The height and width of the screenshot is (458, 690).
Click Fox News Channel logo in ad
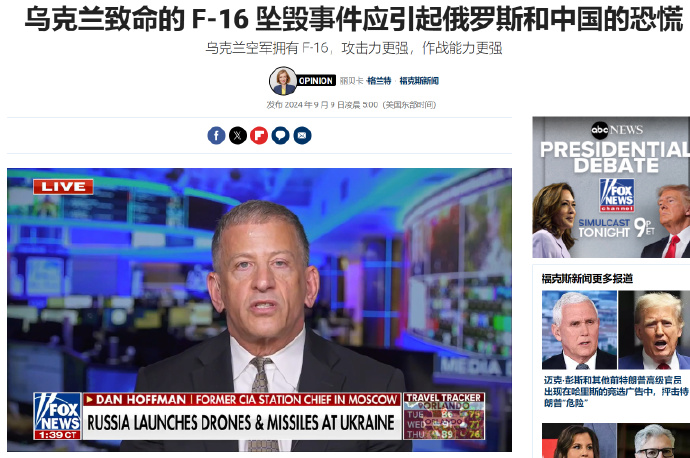pos(617,195)
